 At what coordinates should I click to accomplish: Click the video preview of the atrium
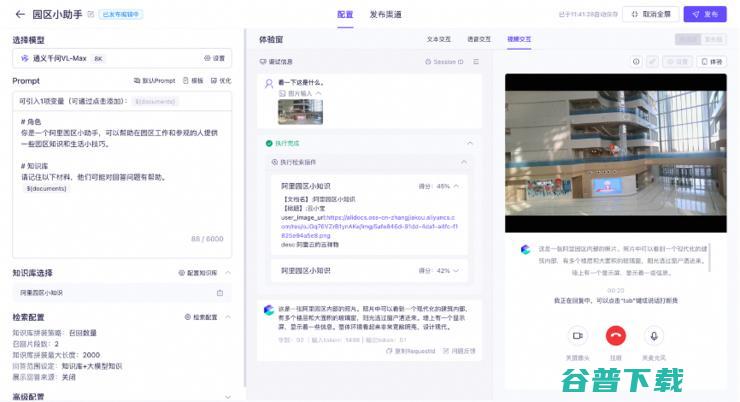(616, 153)
